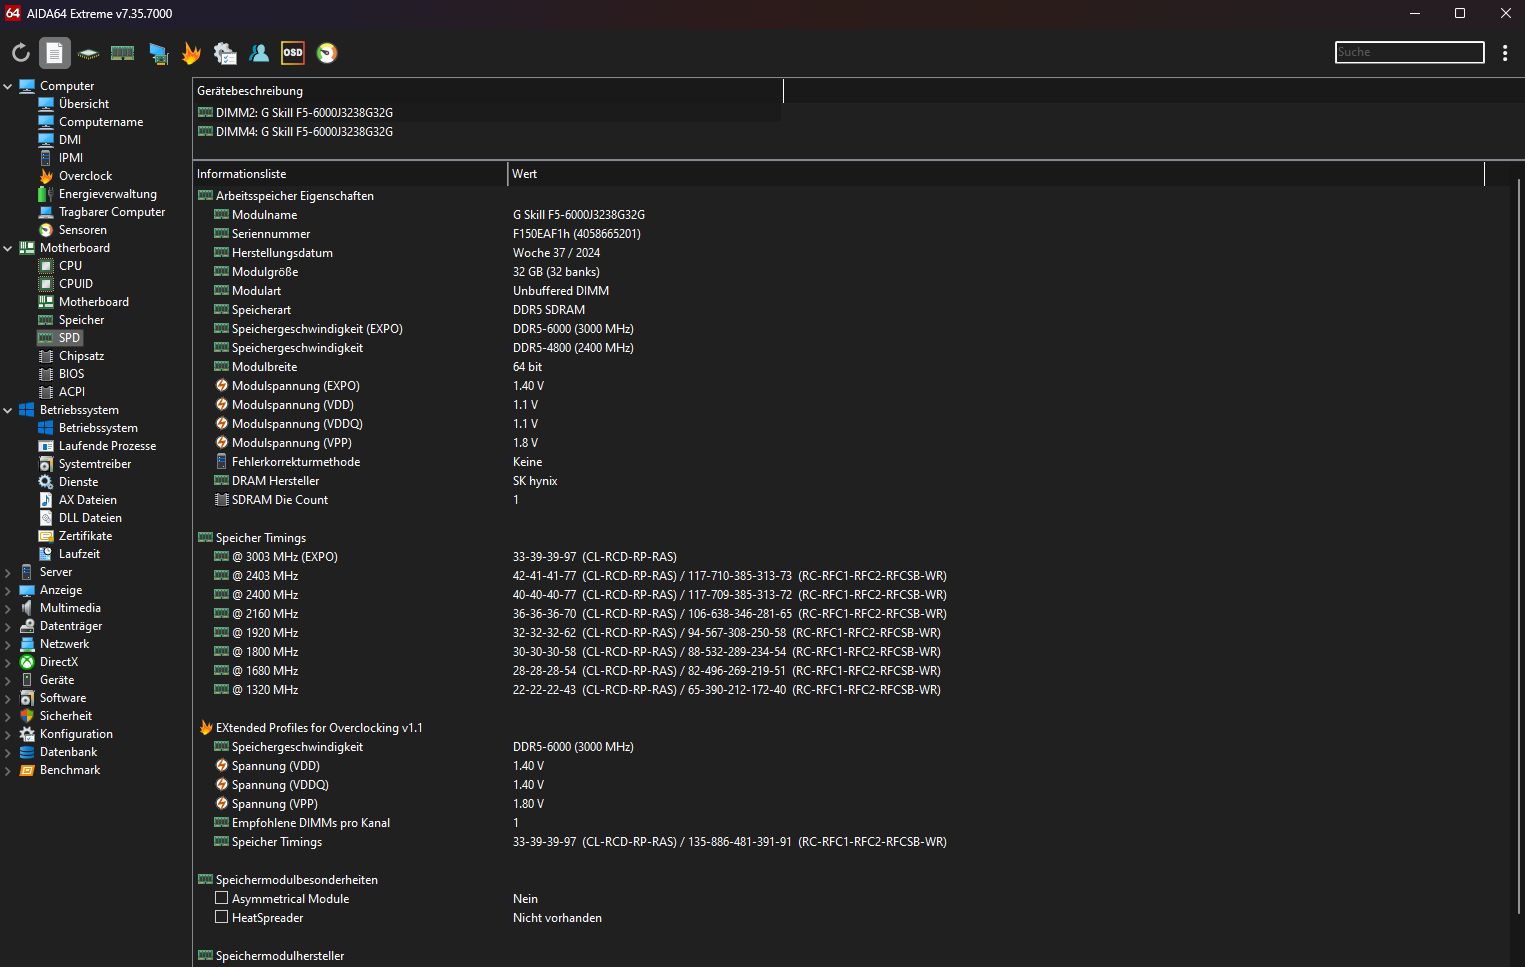Select the Empfohlene DIMMs pro Kanal row

pos(850,823)
